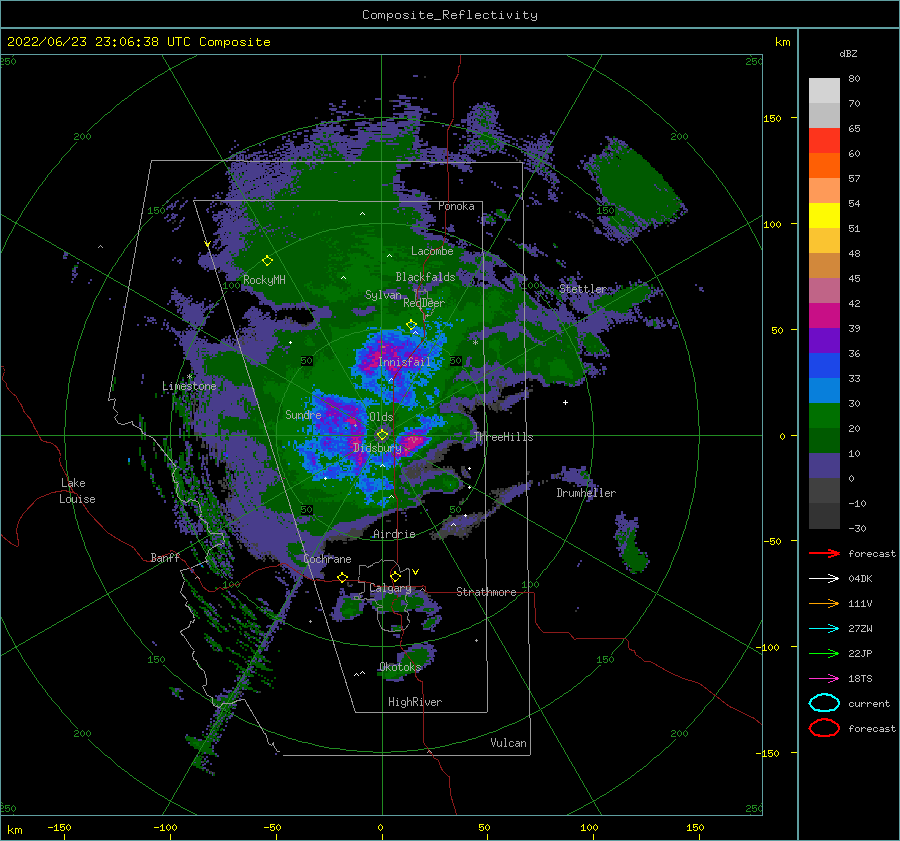The height and width of the screenshot is (841, 900).
Task: Choose the green 22JP arrow icon
Action: tap(824, 653)
